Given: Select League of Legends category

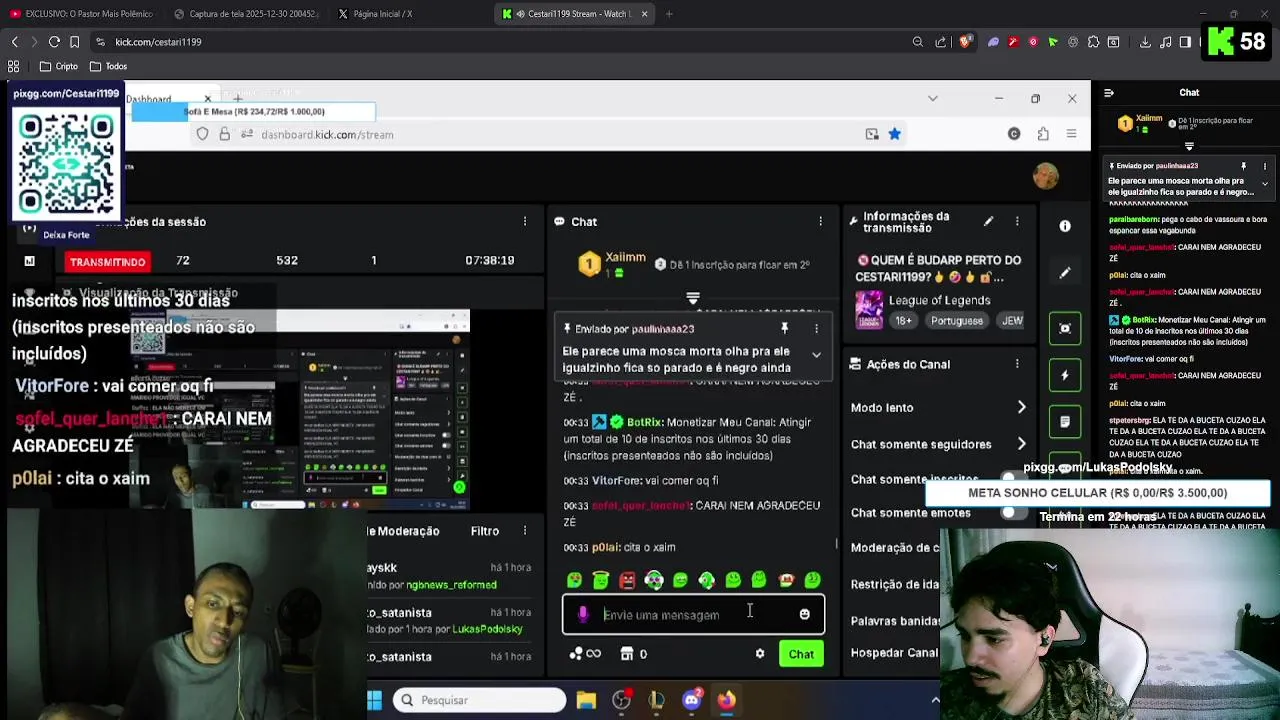Looking at the screenshot, I should pyautogui.click(x=940, y=300).
